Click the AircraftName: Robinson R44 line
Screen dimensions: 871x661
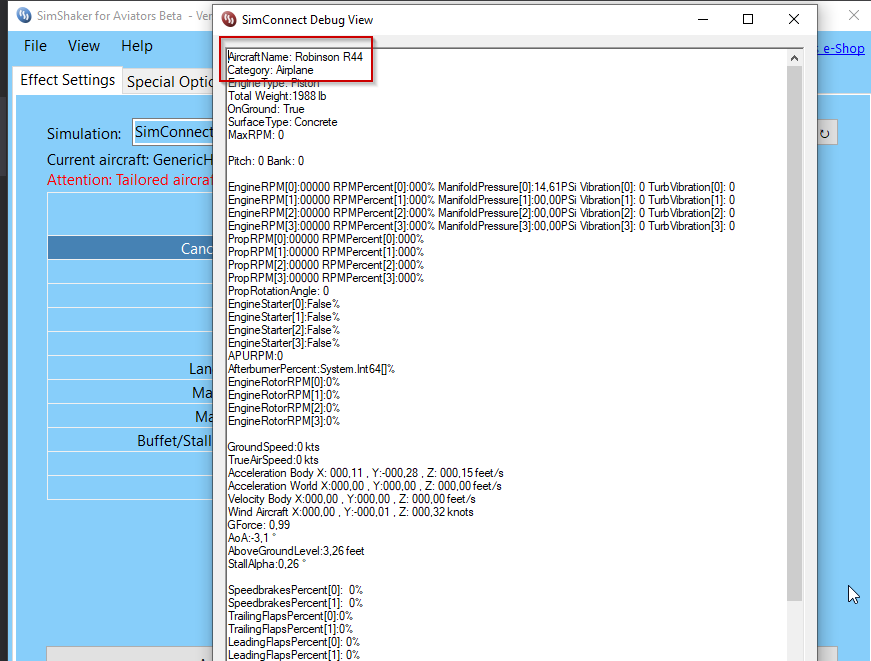pyautogui.click(x=295, y=57)
